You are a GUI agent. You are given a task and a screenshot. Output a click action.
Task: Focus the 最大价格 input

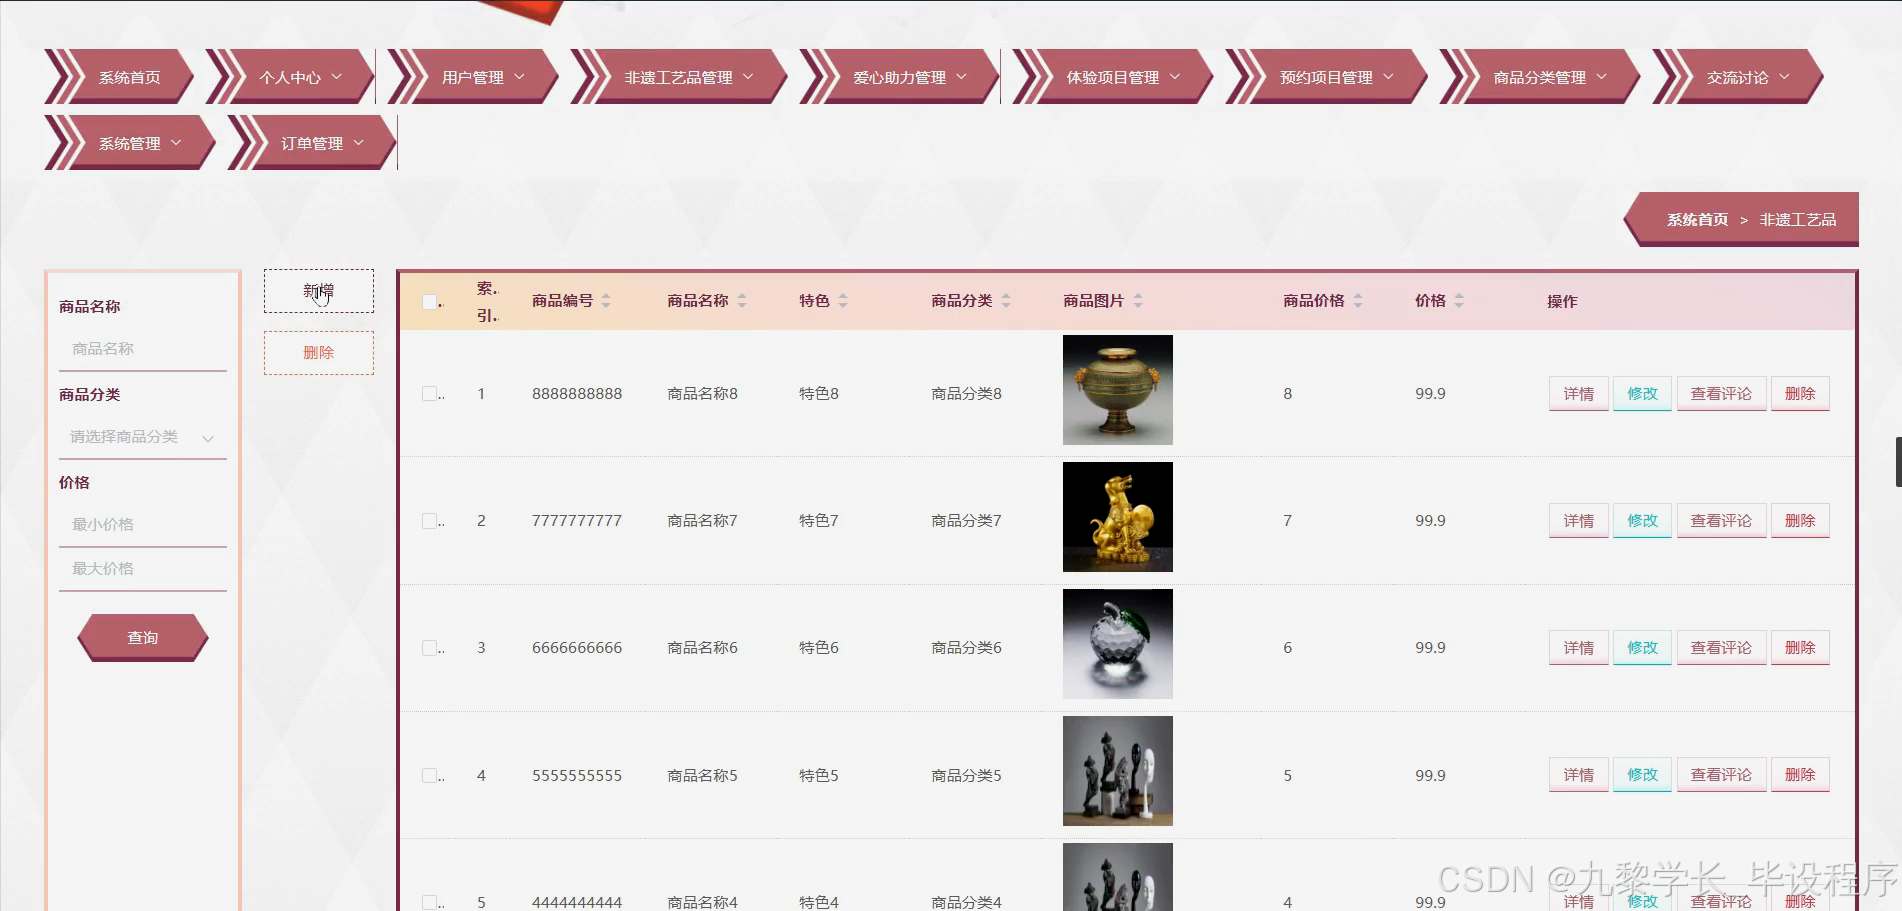click(x=143, y=569)
